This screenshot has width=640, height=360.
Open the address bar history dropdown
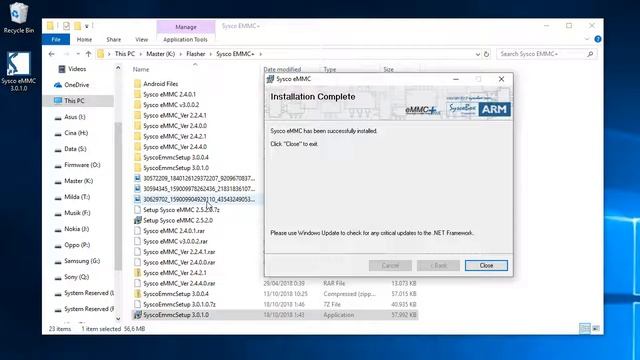[x=478, y=54]
